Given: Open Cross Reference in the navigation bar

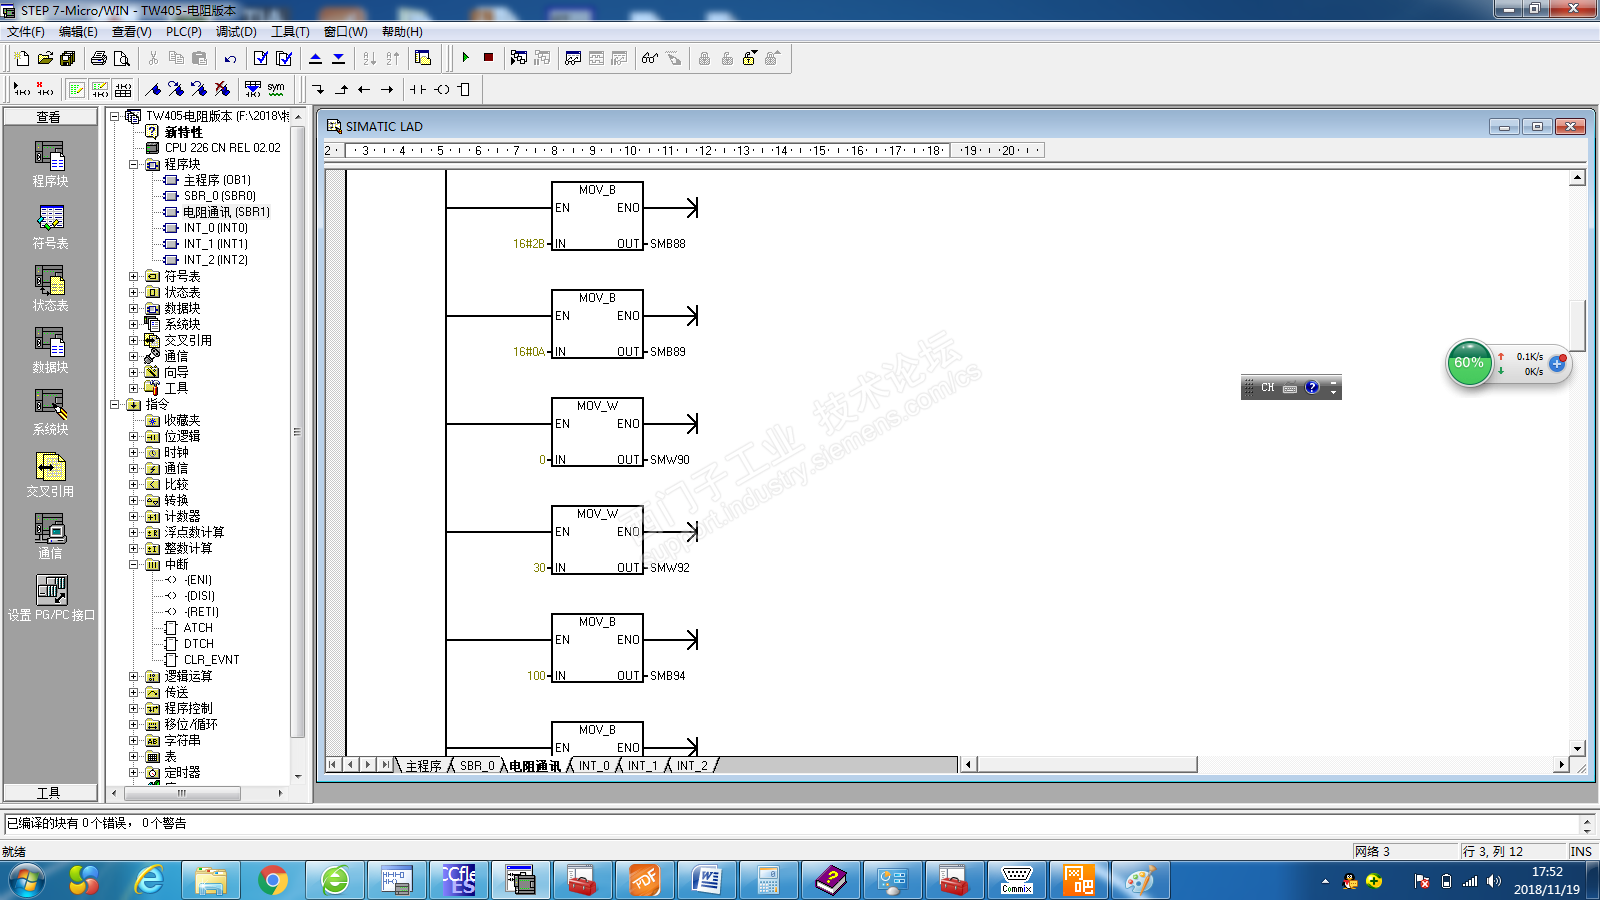Looking at the screenshot, I should (x=50, y=474).
